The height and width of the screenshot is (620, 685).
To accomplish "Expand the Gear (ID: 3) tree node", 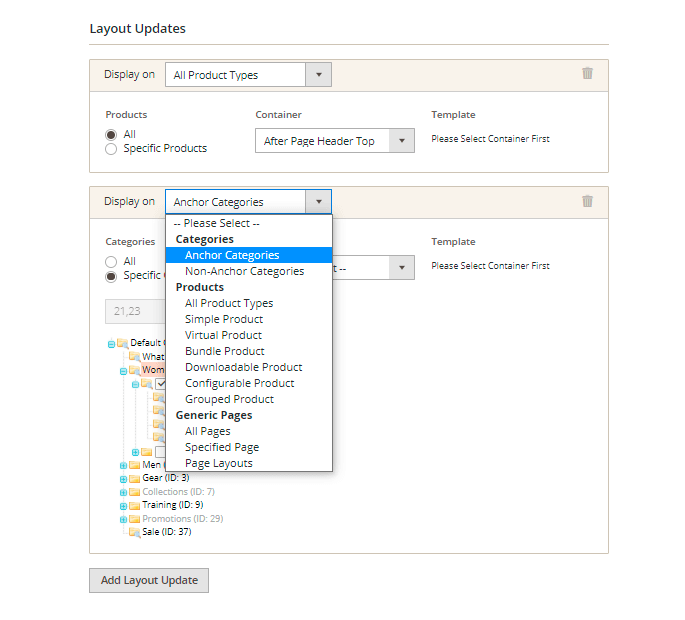I will (x=123, y=479).
